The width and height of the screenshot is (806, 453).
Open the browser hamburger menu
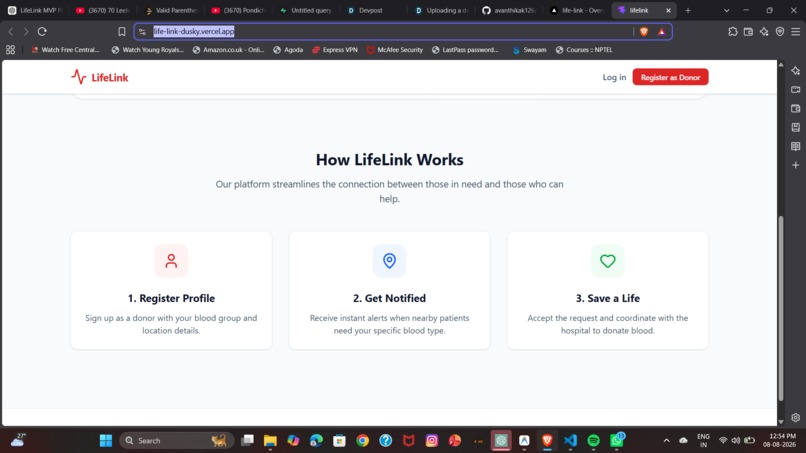(796, 31)
